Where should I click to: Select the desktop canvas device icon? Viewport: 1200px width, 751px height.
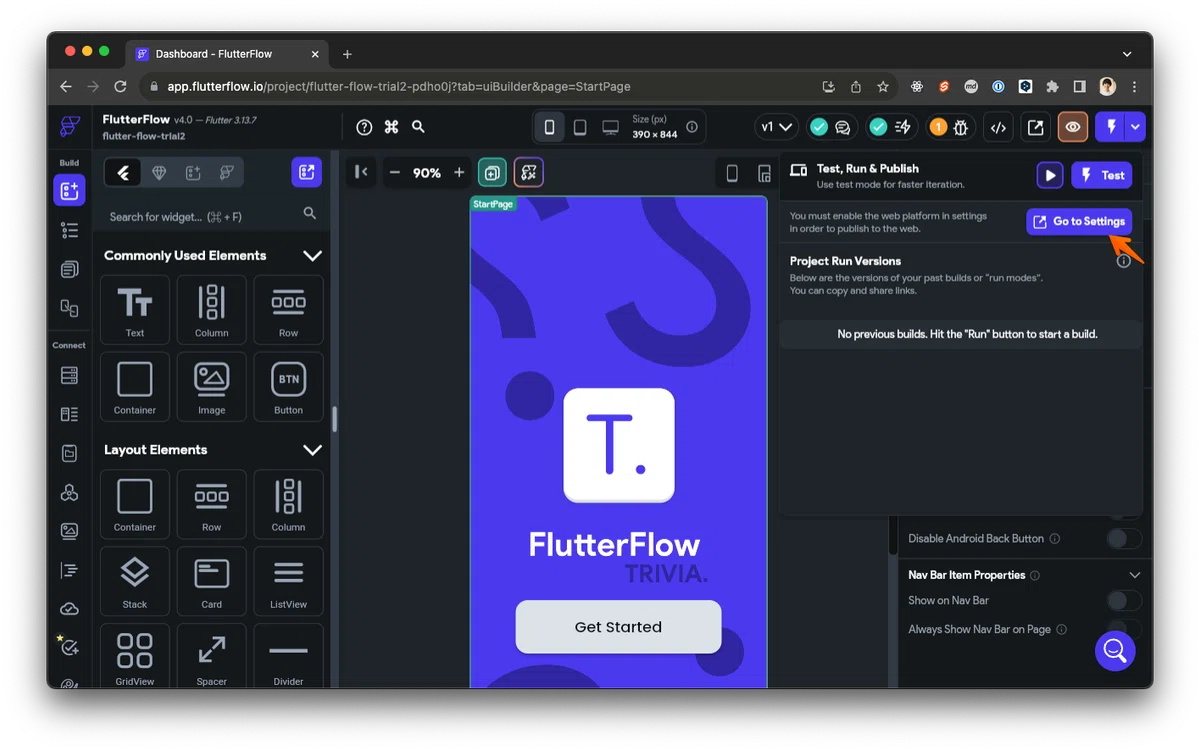point(610,127)
